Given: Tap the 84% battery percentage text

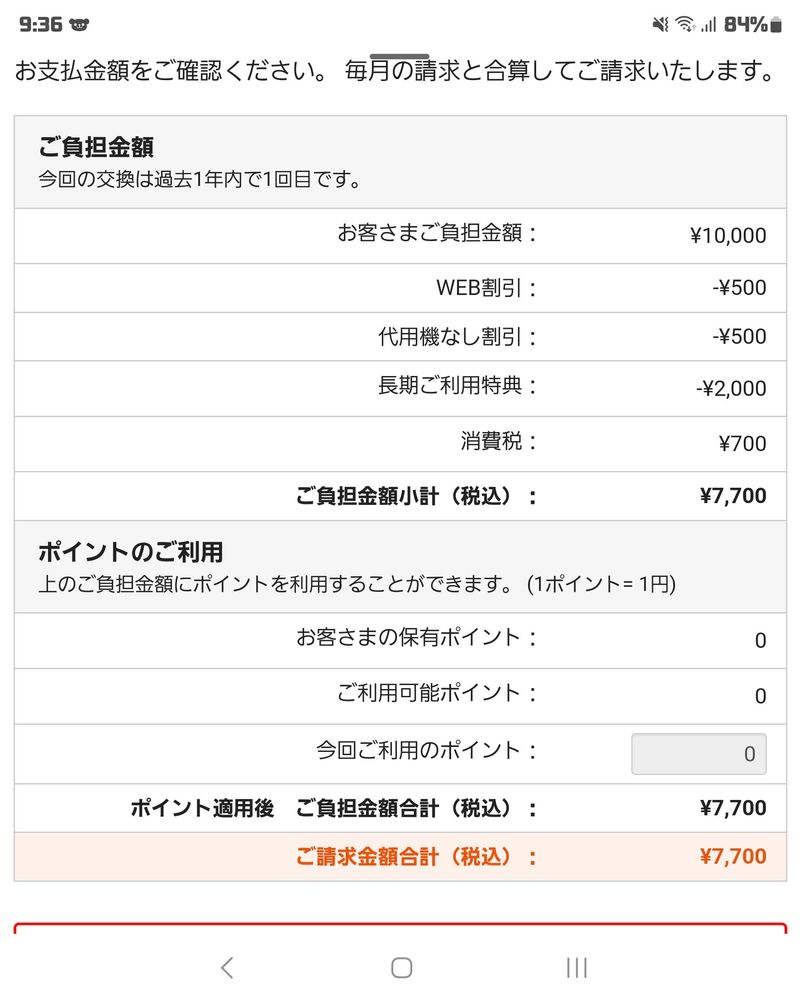Looking at the screenshot, I should click(x=745, y=24).
